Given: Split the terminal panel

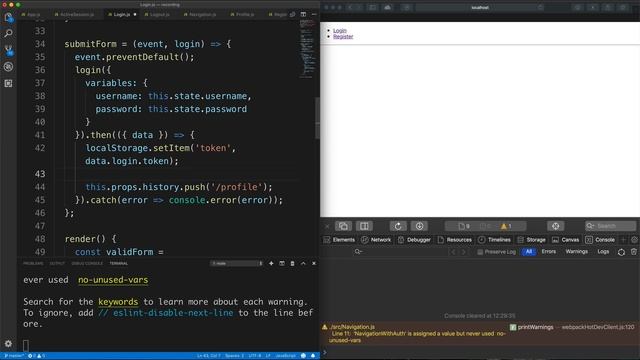Looking at the screenshot, I should (x=282, y=263).
